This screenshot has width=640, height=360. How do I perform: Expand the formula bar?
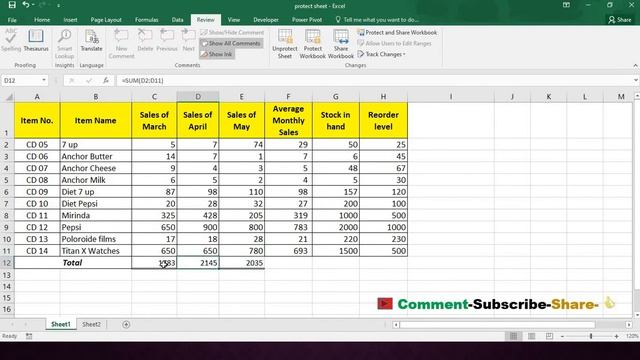pyautogui.click(x=636, y=80)
